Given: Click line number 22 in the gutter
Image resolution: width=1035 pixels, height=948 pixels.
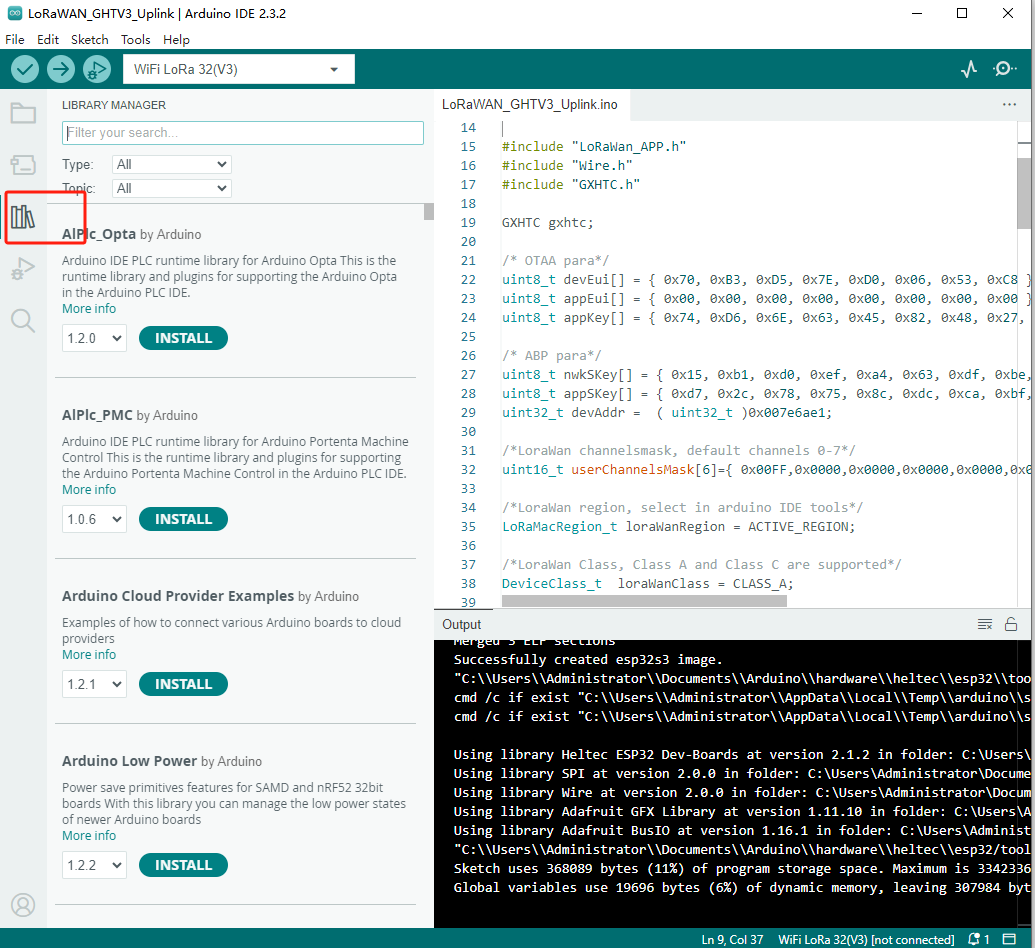Looking at the screenshot, I should pyautogui.click(x=468, y=279).
